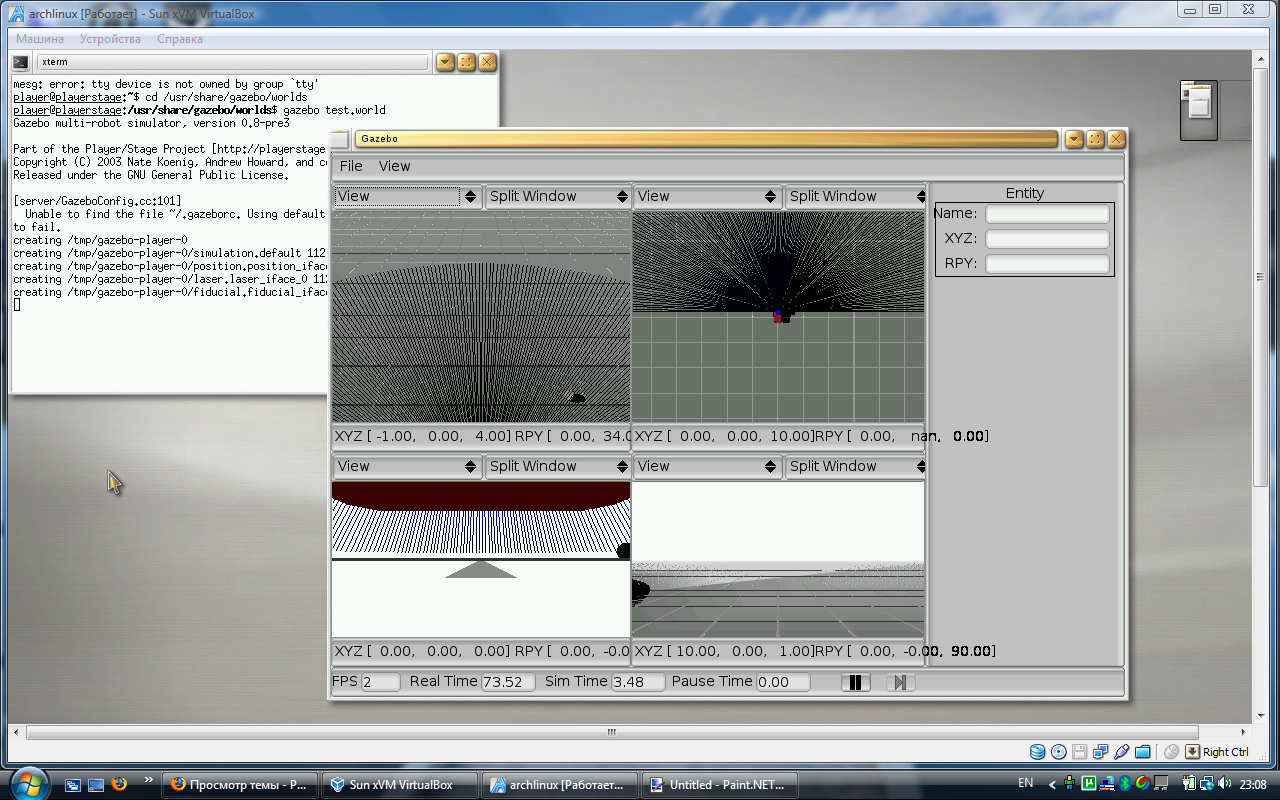The width and height of the screenshot is (1280, 800).
Task: Switch to Paint.NET Untitled taskbar button
Action: click(720, 785)
